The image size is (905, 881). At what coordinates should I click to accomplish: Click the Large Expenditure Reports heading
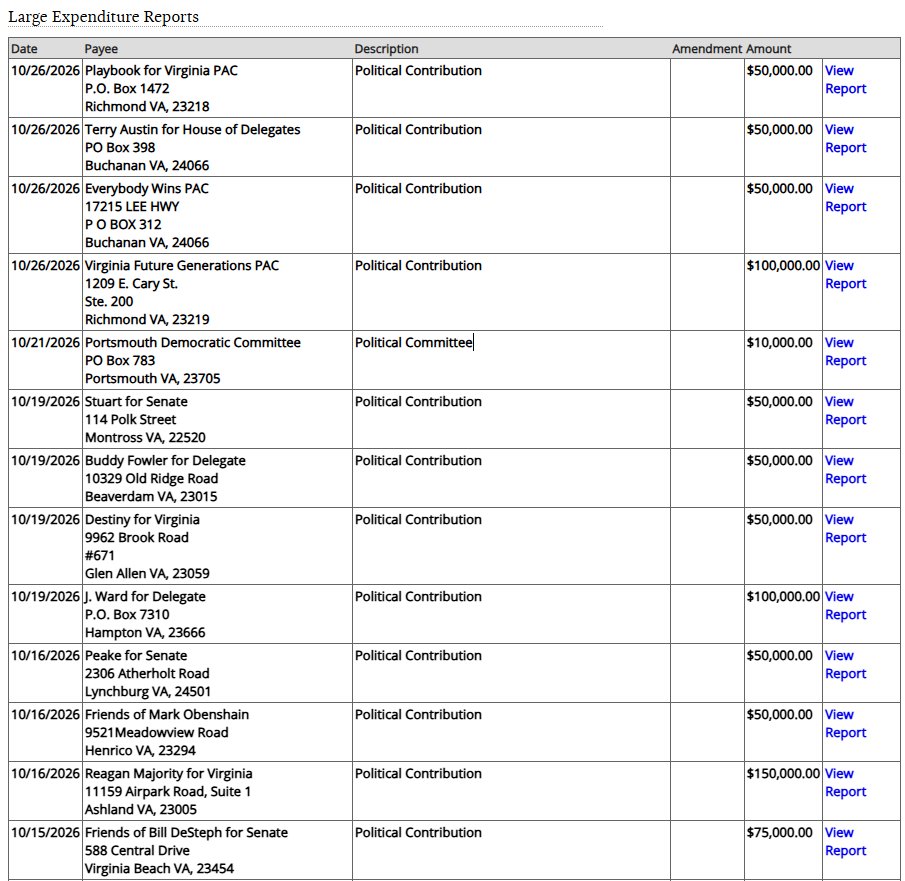click(x=103, y=17)
